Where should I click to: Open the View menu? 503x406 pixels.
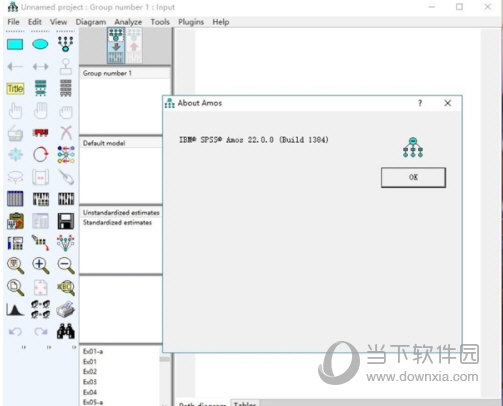58,22
